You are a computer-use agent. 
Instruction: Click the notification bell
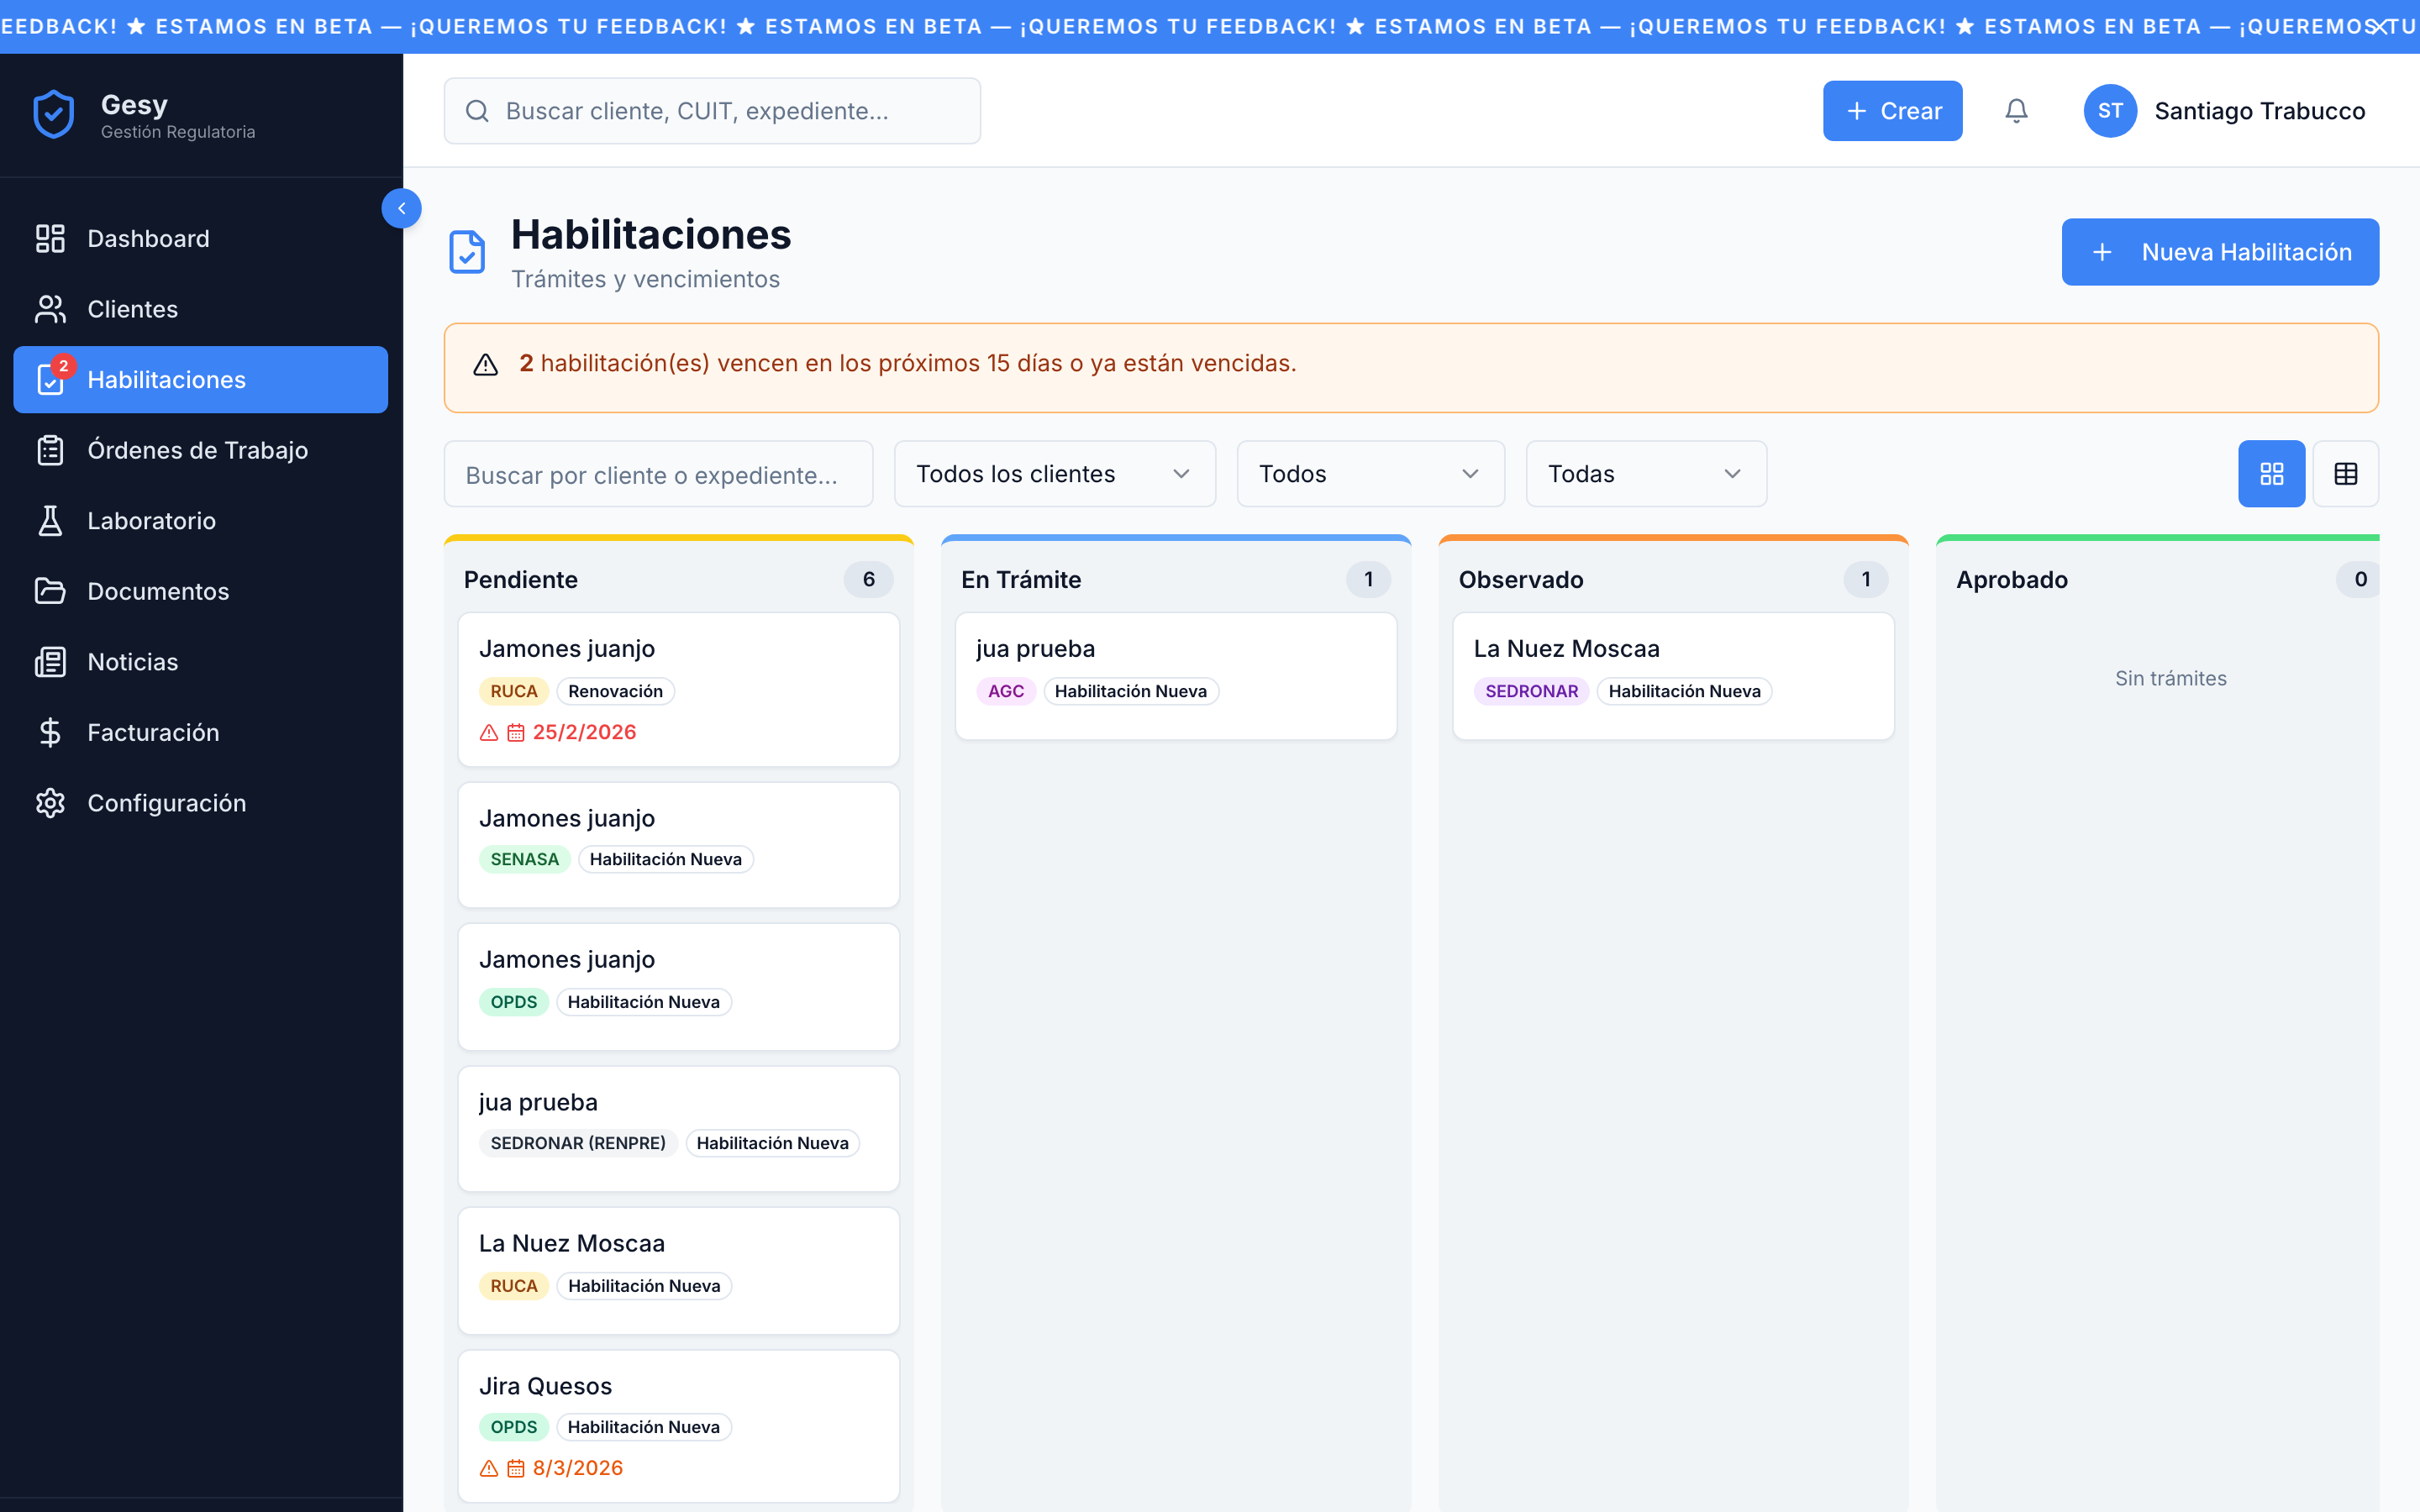(2016, 110)
